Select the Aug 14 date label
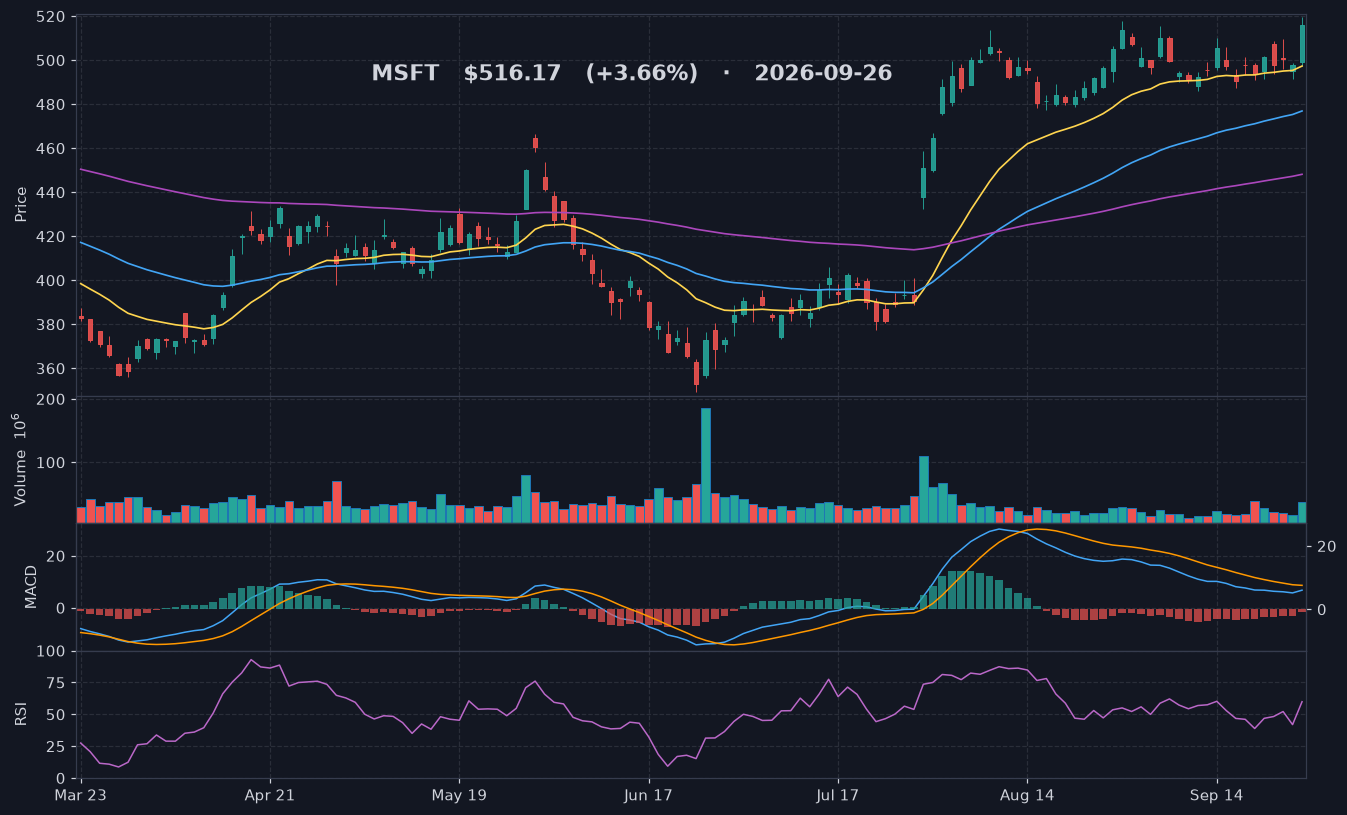 (1027, 796)
